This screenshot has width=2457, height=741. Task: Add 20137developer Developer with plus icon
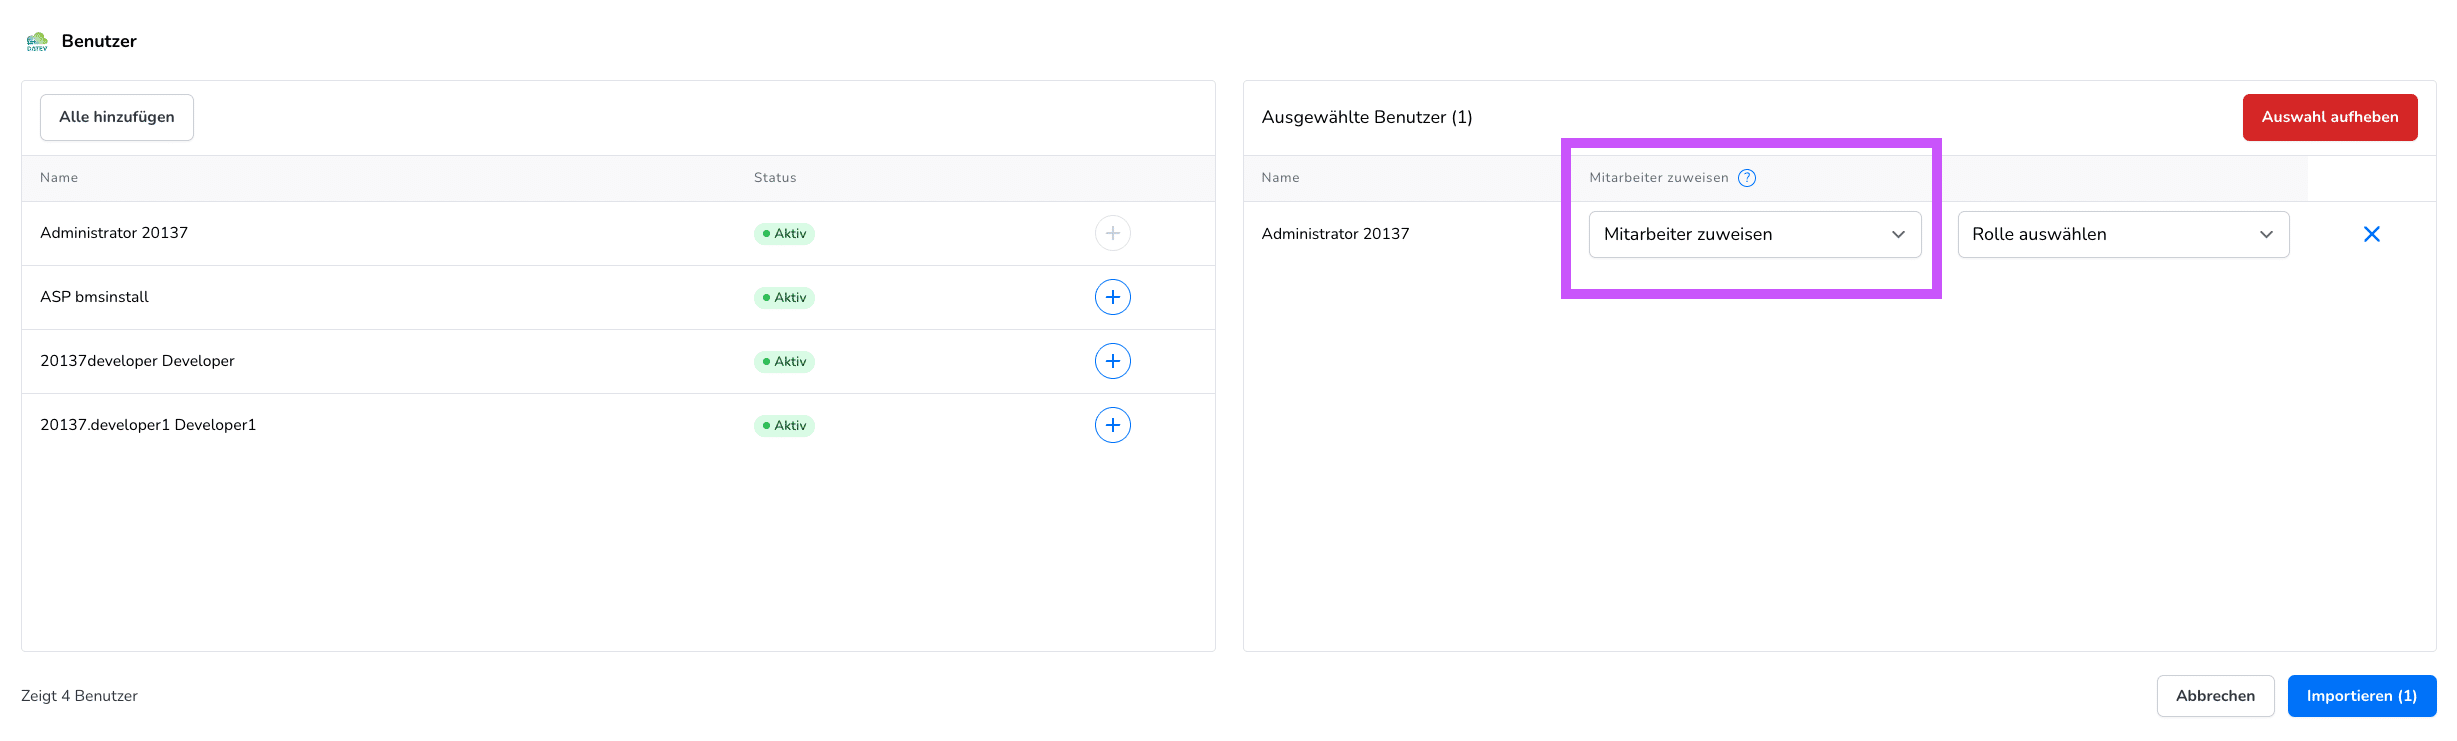coord(1112,361)
